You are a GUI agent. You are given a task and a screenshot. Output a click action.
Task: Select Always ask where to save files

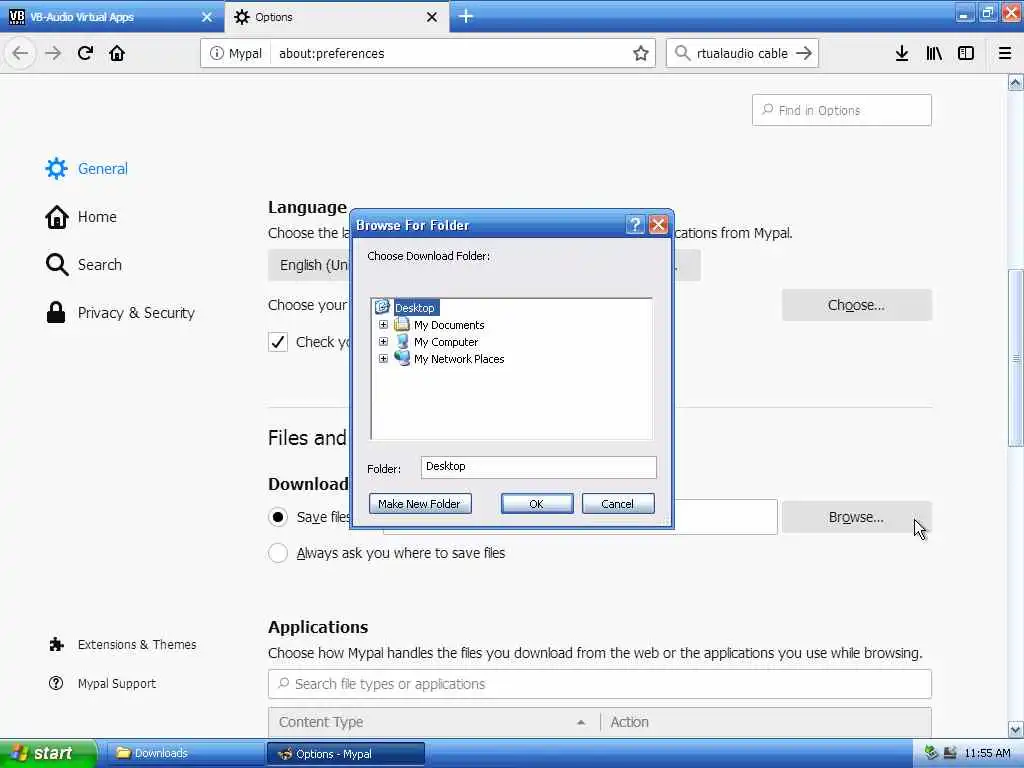278,553
